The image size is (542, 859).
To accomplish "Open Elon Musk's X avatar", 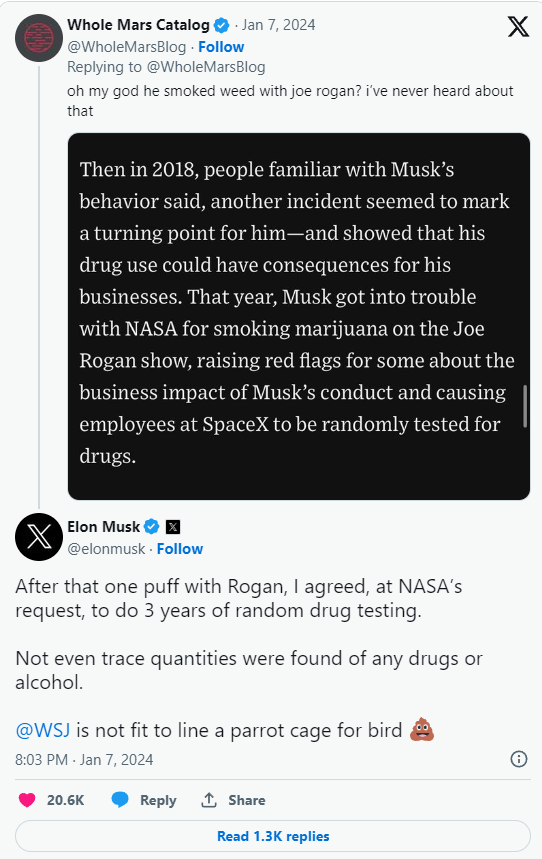I will click(39, 536).
